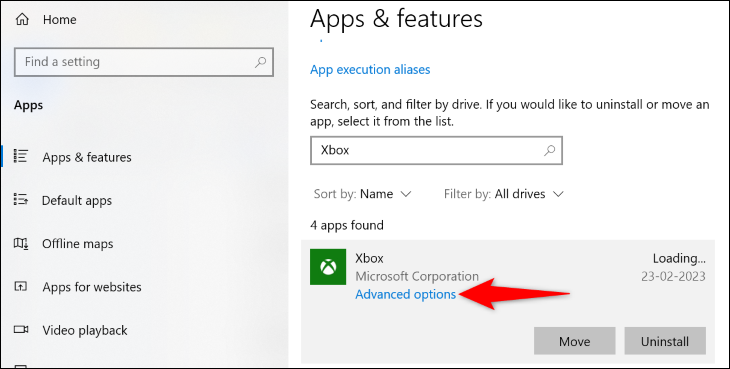This screenshot has height=369, width=730.
Task: Click the Move button for Xbox
Action: (575, 341)
